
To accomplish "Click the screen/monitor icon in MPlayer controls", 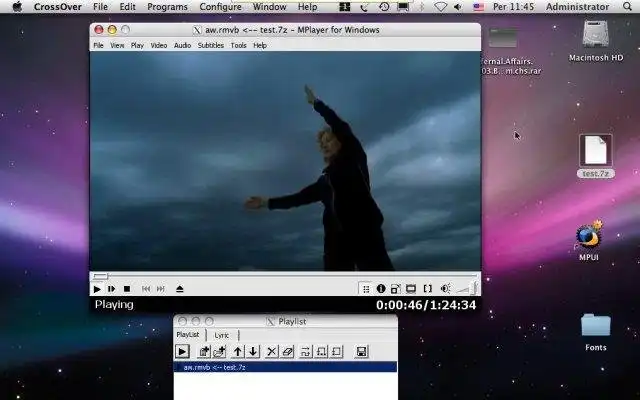I will (x=411, y=289).
